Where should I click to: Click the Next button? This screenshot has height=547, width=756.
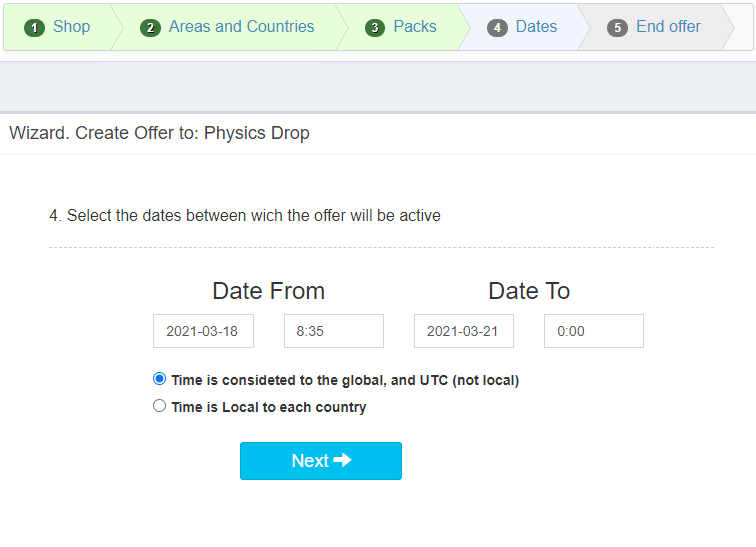[x=321, y=461]
